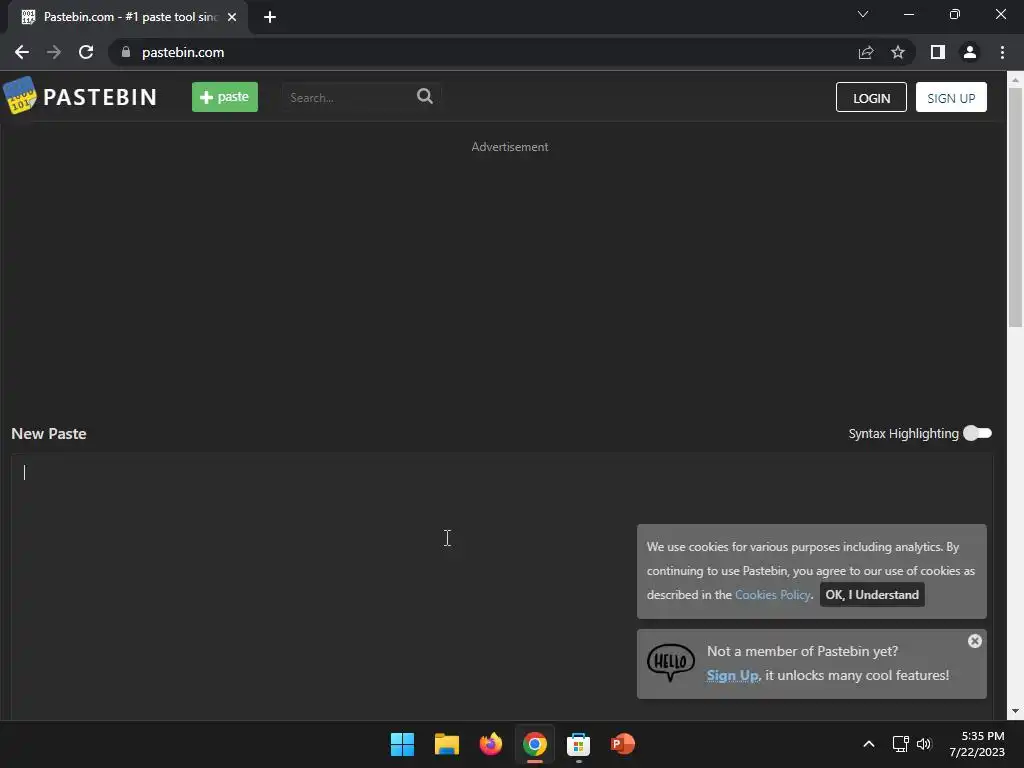The width and height of the screenshot is (1024, 768).
Task: Bookmark this tab with star icon
Action: (x=898, y=52)
